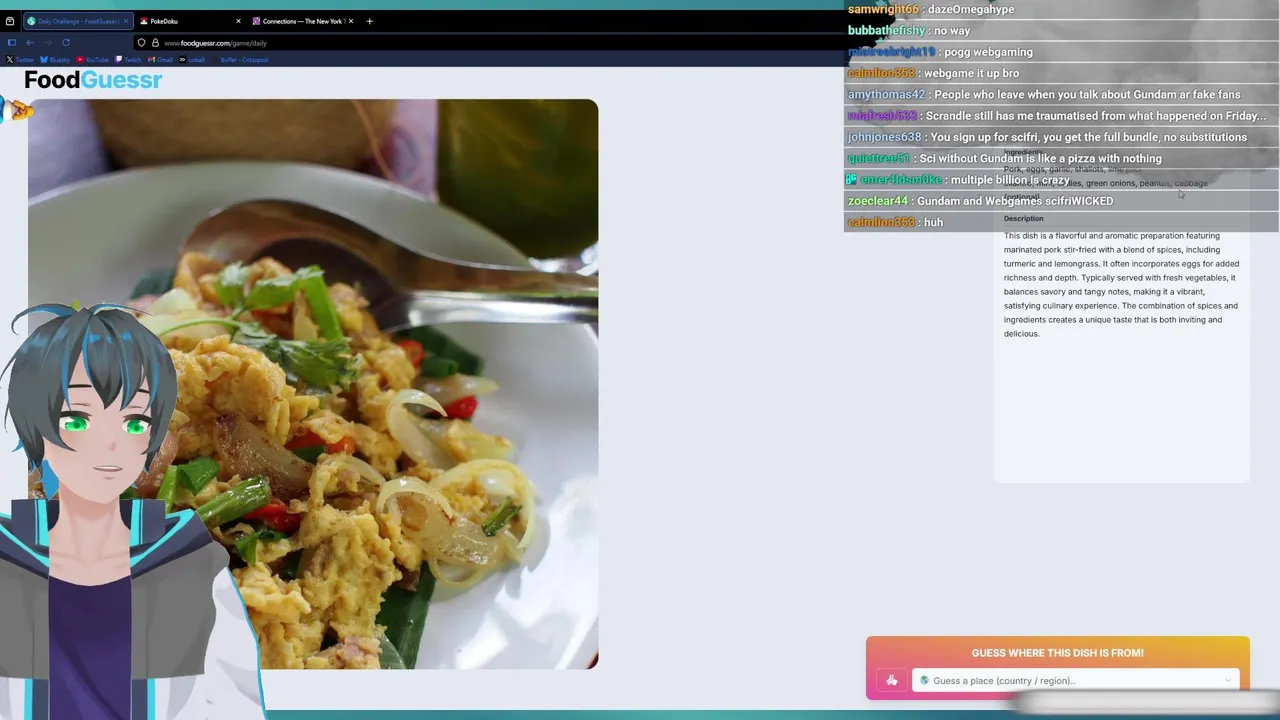The height and width of the screenshot is (720, 1280).
Task: Go back with the browser back arrow
Action: click(x=30, y=42)
